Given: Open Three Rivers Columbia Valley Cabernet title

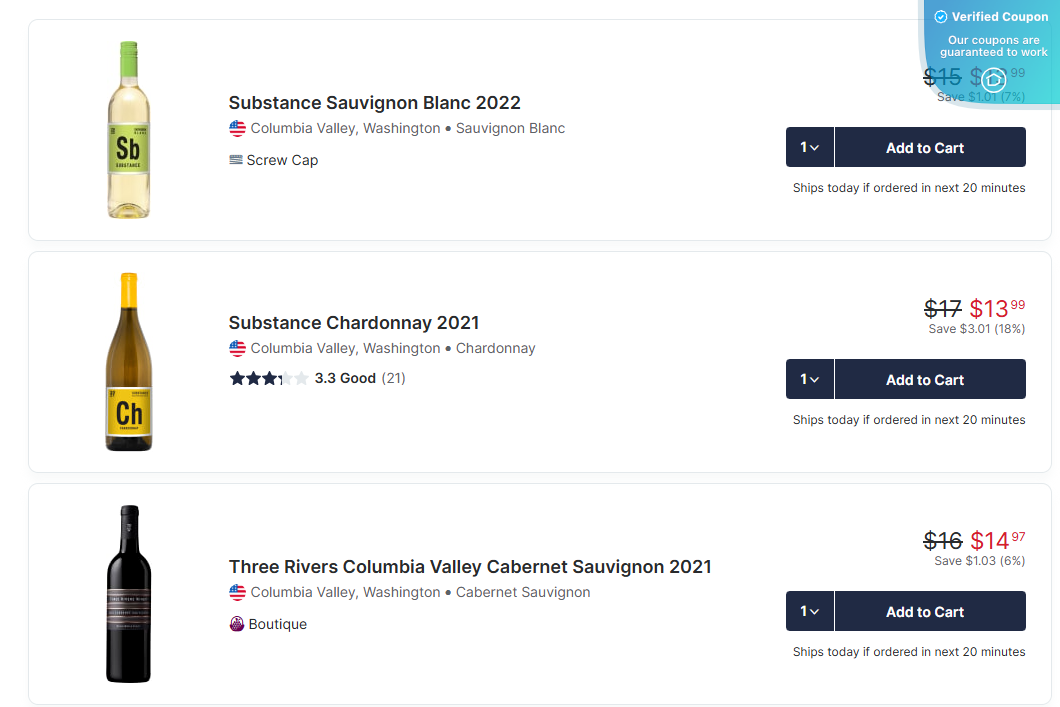Looking at the screenshot, I should [x=470, y=567].
